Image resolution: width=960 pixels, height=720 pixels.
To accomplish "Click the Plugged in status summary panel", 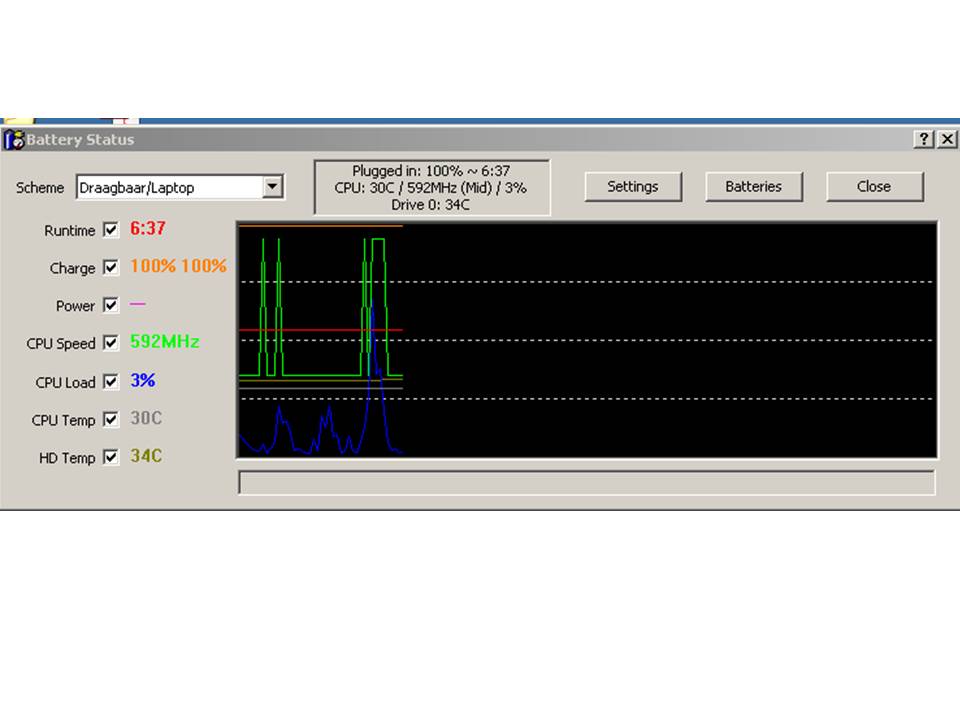I will 432,187.
